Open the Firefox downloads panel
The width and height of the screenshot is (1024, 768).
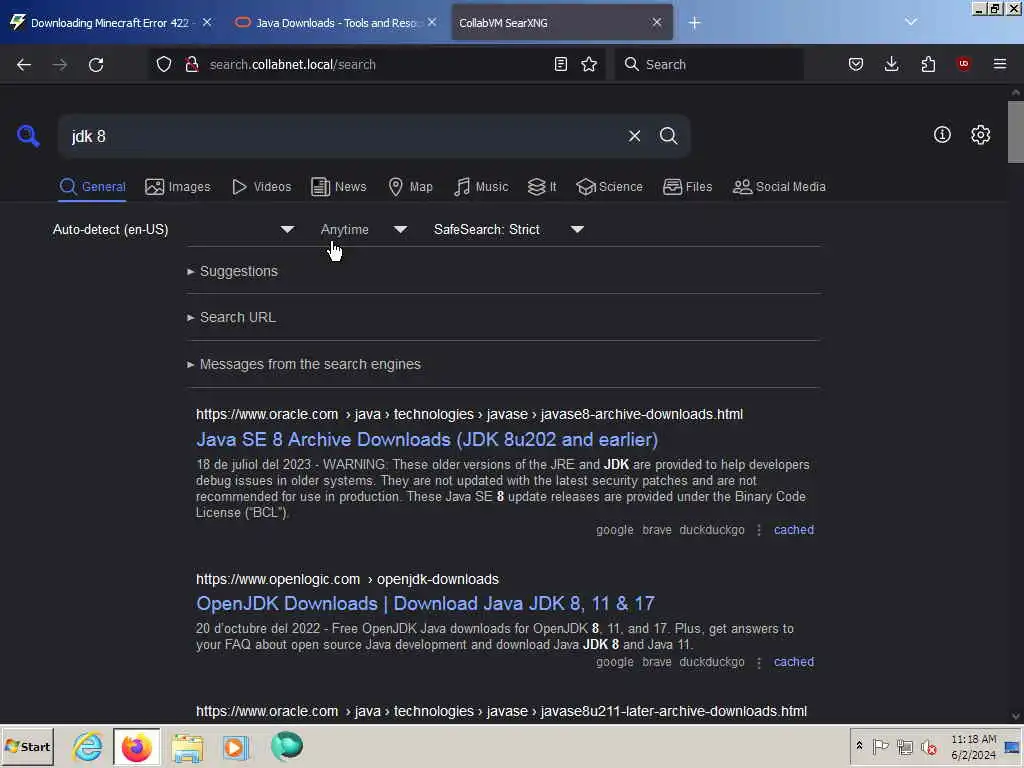[891, 64]
